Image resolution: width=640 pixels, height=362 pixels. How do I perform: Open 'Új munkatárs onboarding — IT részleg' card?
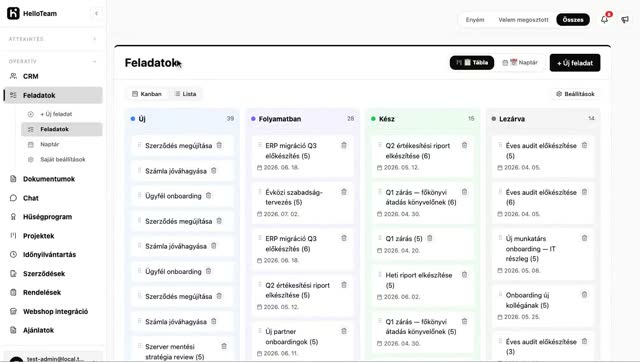[543, 254]
